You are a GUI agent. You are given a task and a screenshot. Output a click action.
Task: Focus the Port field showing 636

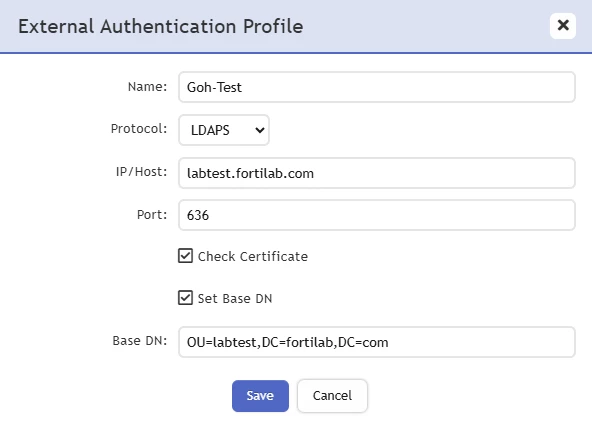(x=376, y=215)
